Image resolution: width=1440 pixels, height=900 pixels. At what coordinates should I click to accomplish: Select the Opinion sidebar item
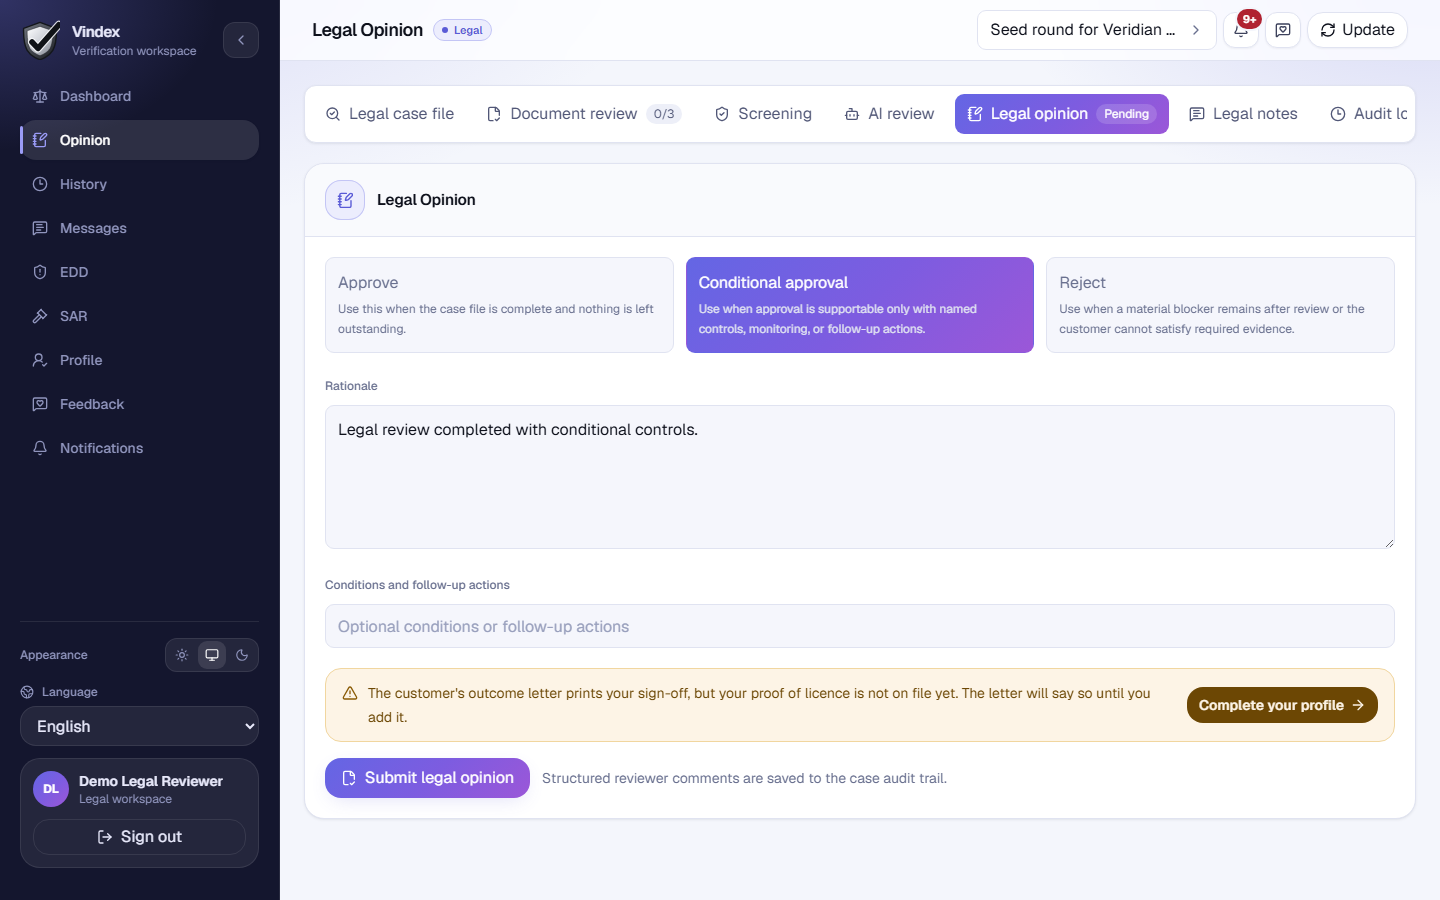point(139,140)
